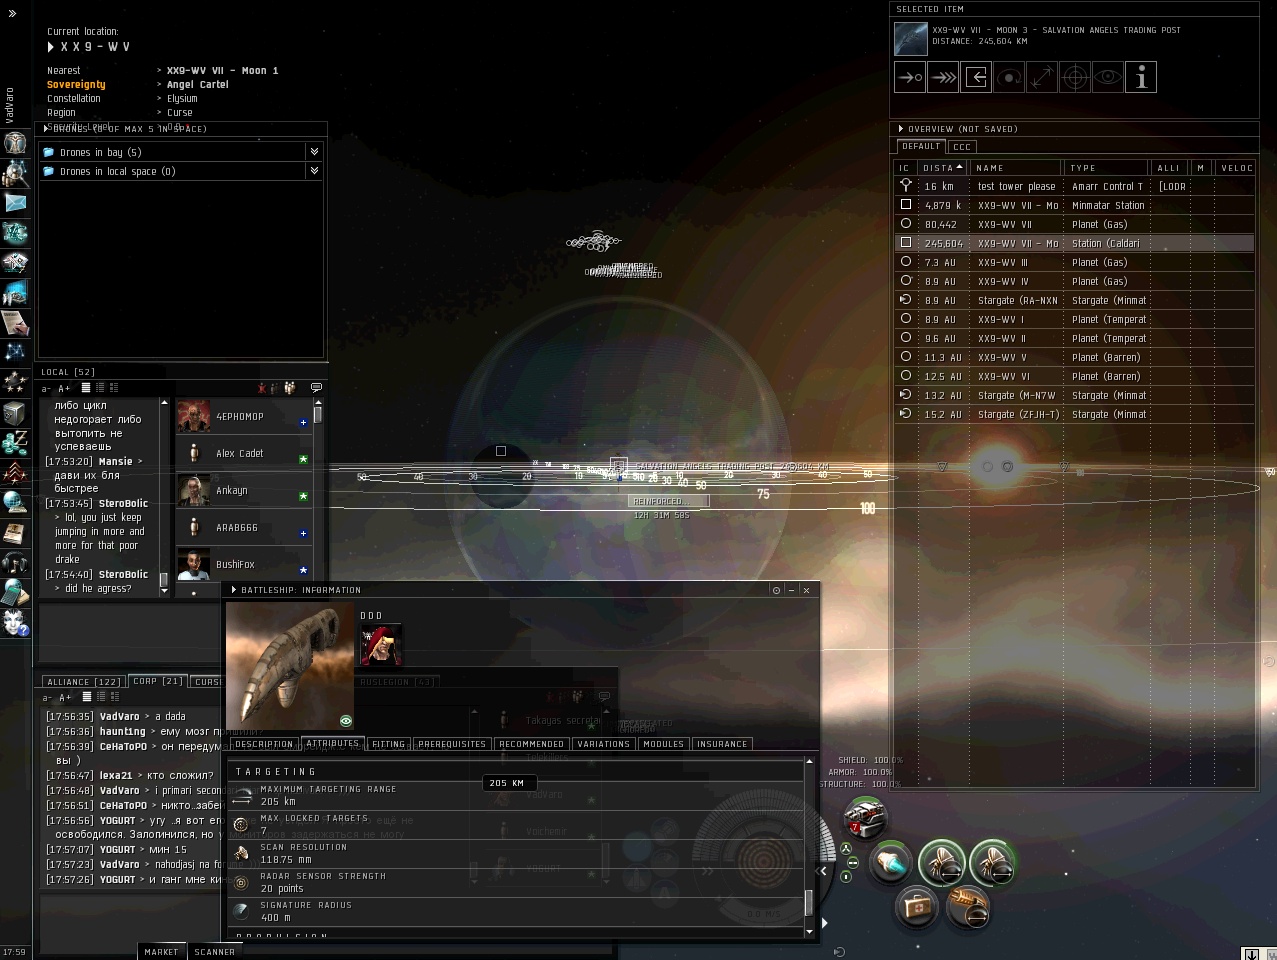Image resolution: width=1277 pixels, height=960 pixels.
Task: Click the Market button at bottom
Action: click(161, 952)
